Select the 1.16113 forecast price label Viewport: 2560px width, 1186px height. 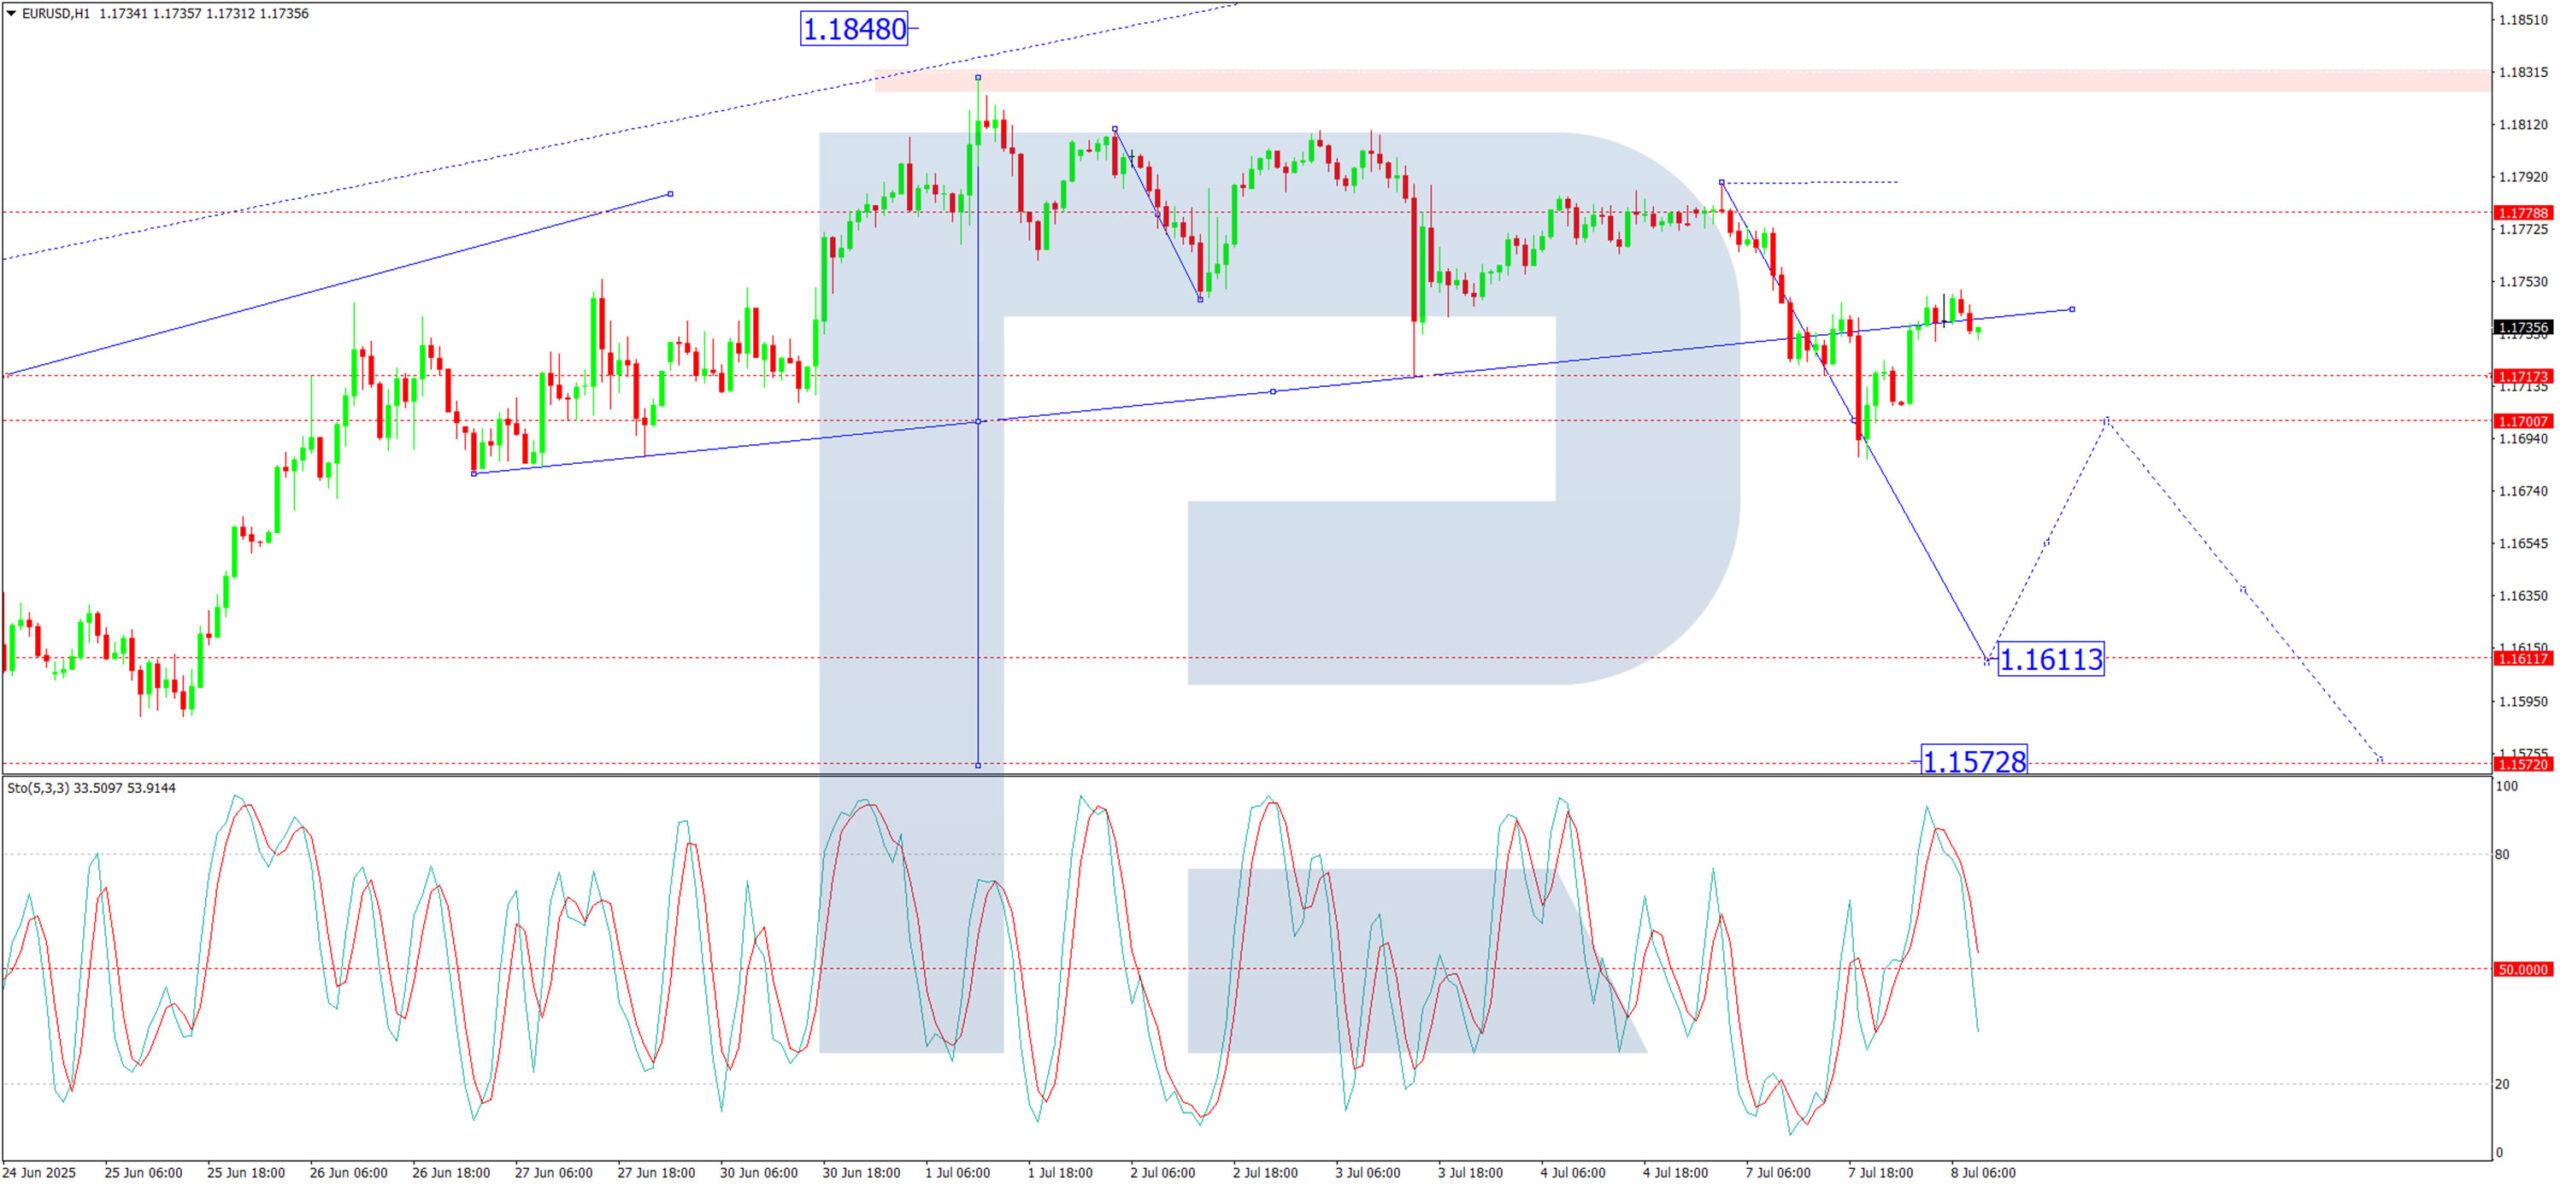(2050, 659)
